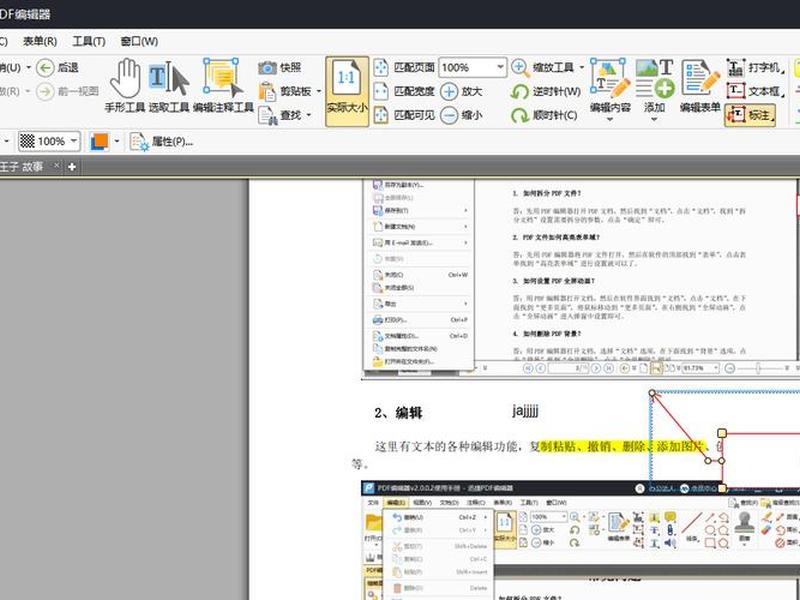Screen dimensions: 800x600
Task: Click the 2、编辑 heading in the page
Action: point(398,413)
